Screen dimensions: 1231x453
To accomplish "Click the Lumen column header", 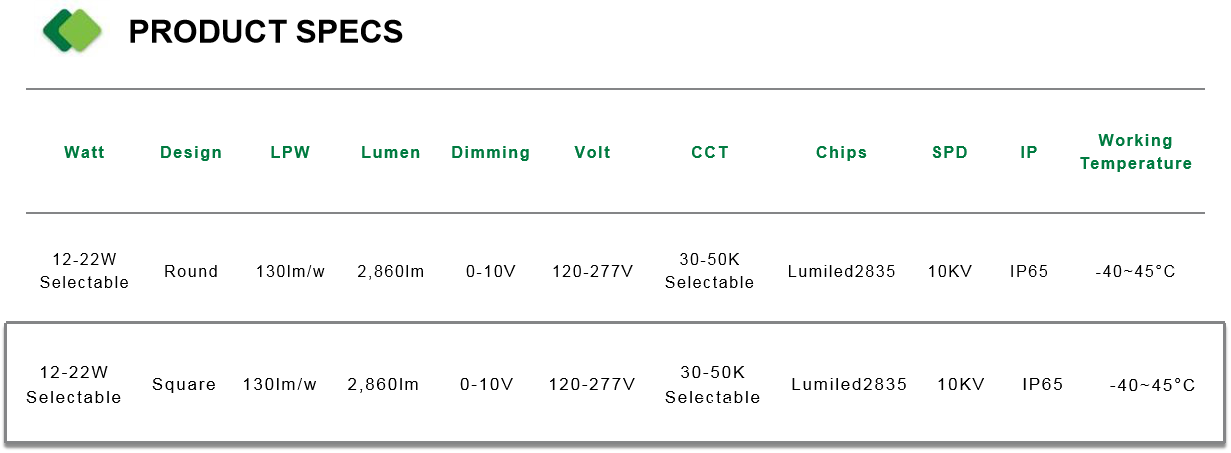I will pyautogui.click(x=391, y=153).
